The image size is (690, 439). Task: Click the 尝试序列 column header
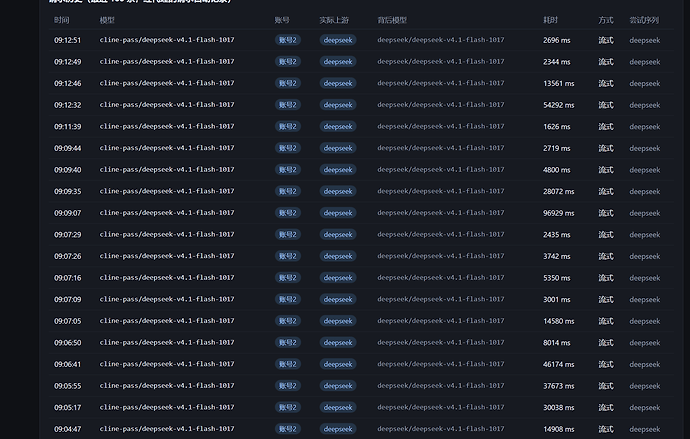pyautogui.click(x=644, y=20)
